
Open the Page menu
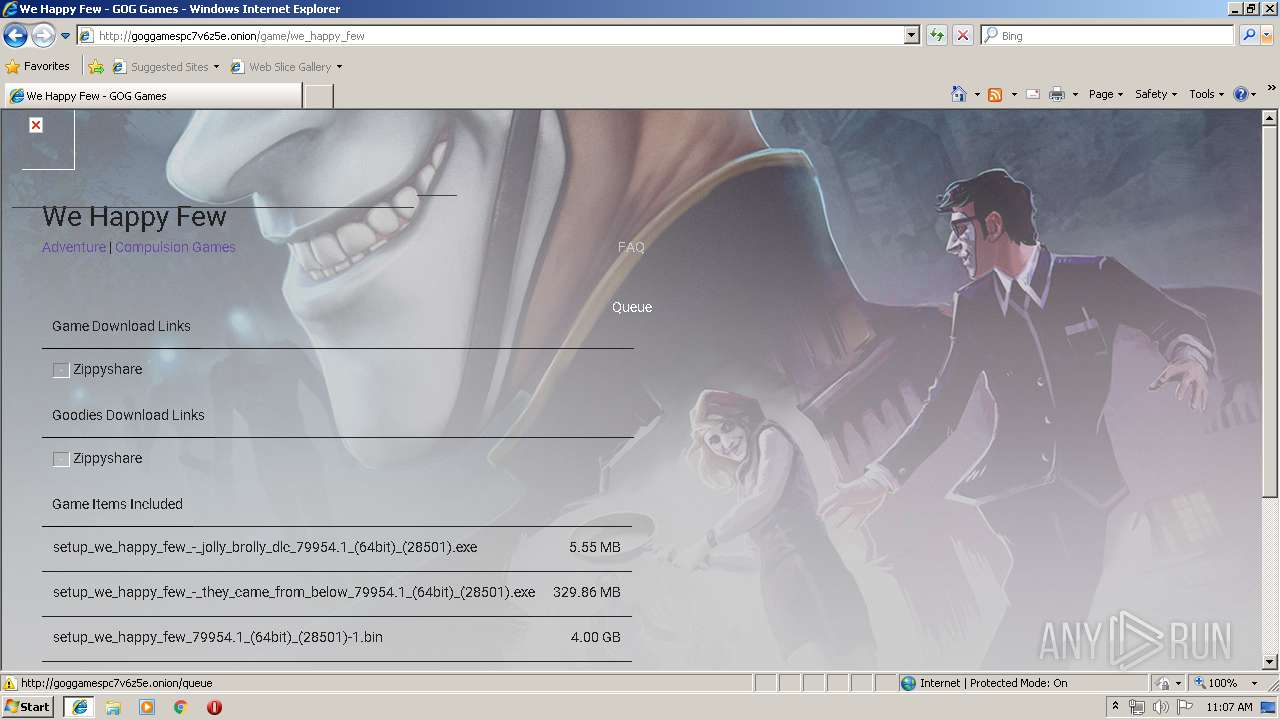pos(1105,94)
